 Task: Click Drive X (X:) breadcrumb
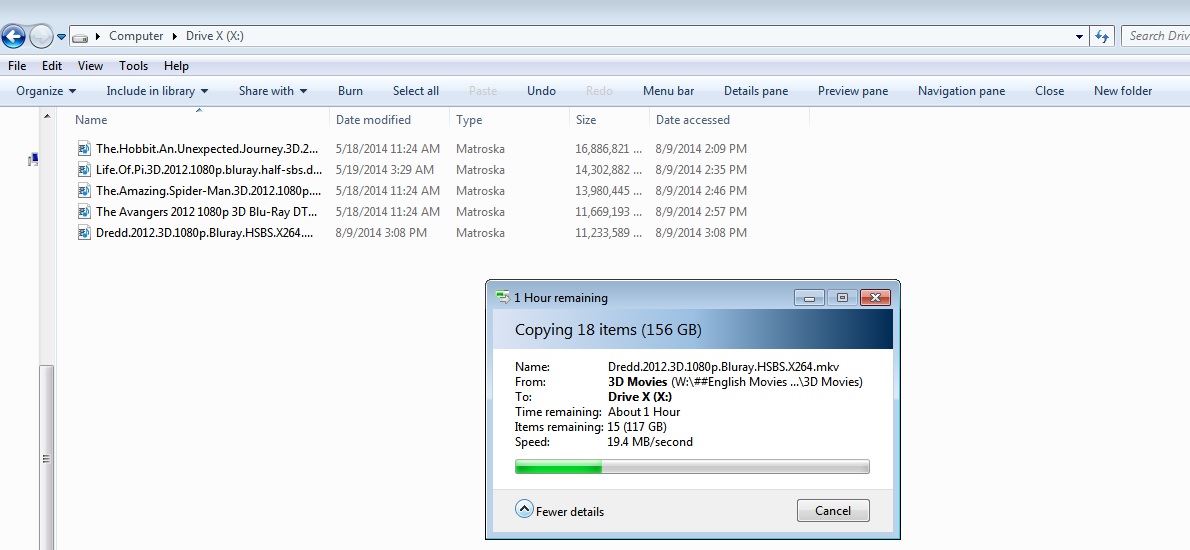point(215,36)
